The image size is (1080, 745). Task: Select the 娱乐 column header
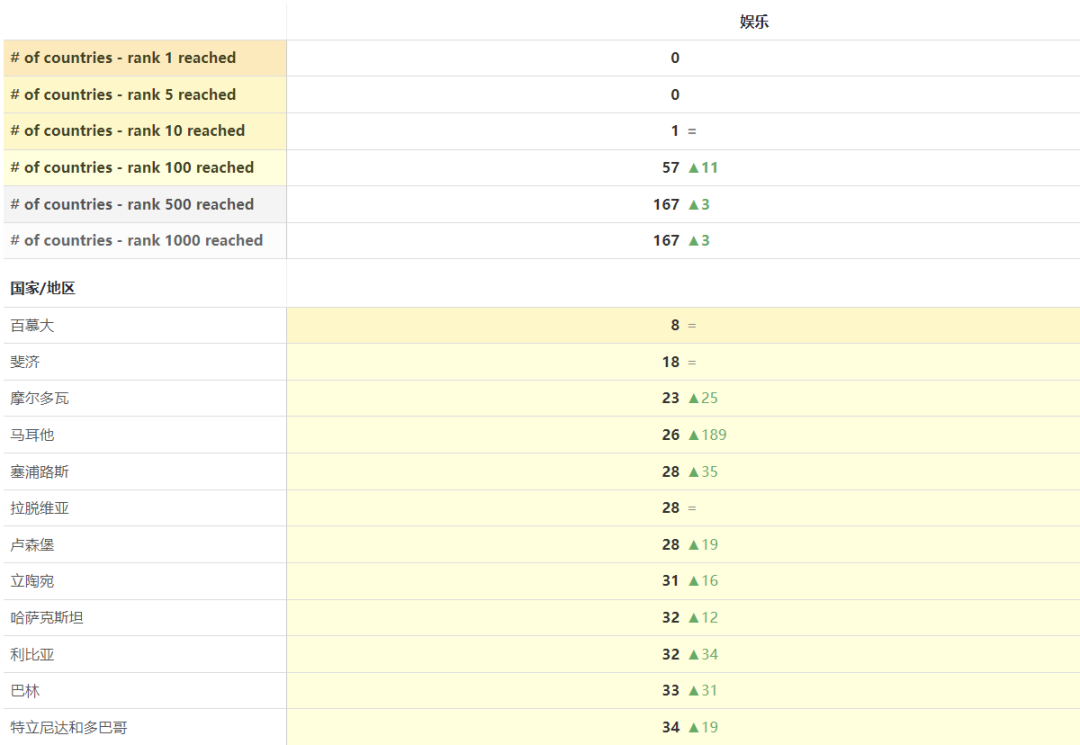pyautogui.click(x=754, y=21)
